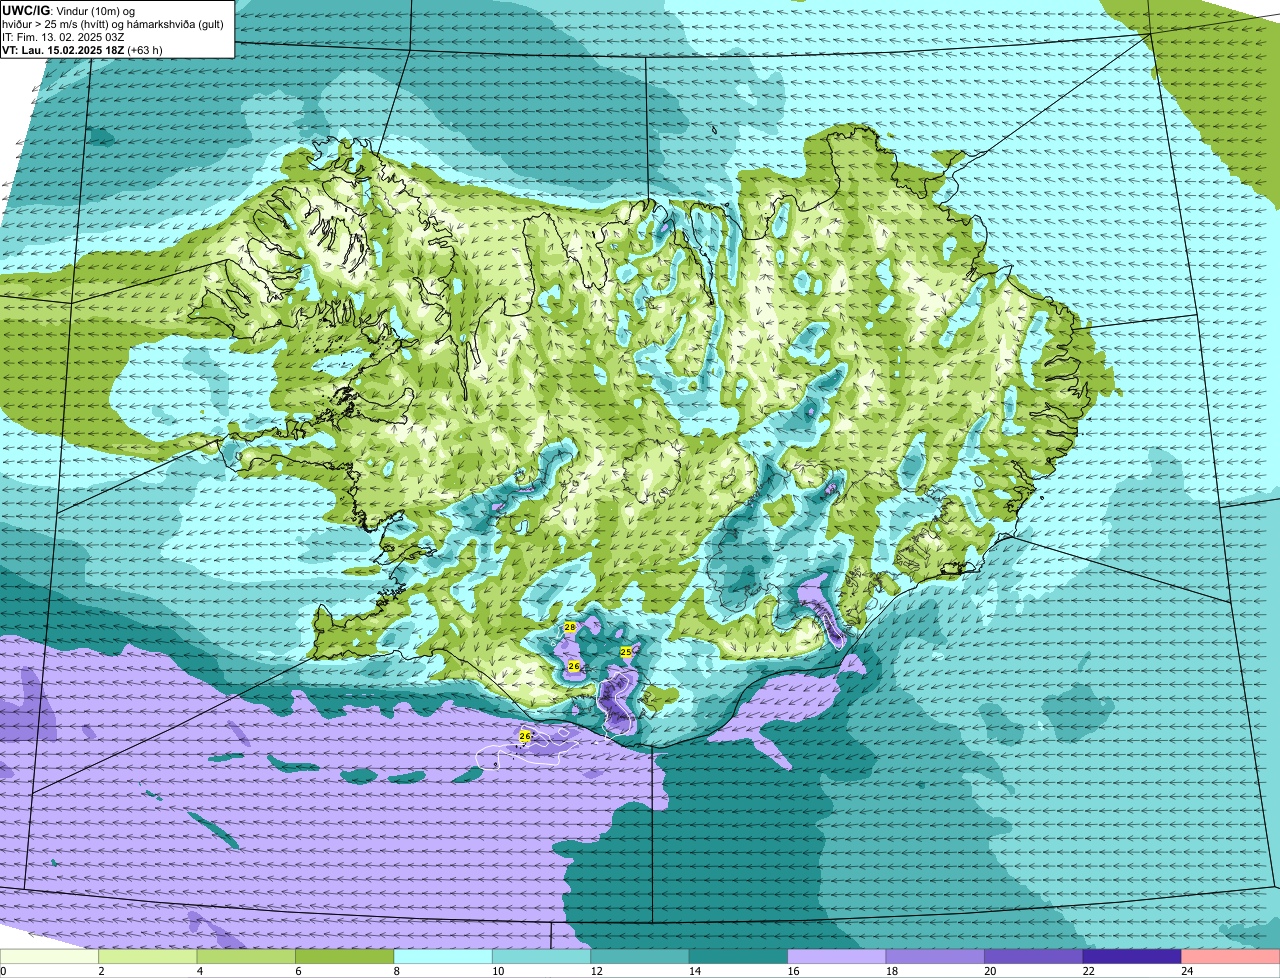This screenshot has width=1280, height=978.
Task: Select the violet 20–22 m/s scale swatch
Action: pos(1034,957)
